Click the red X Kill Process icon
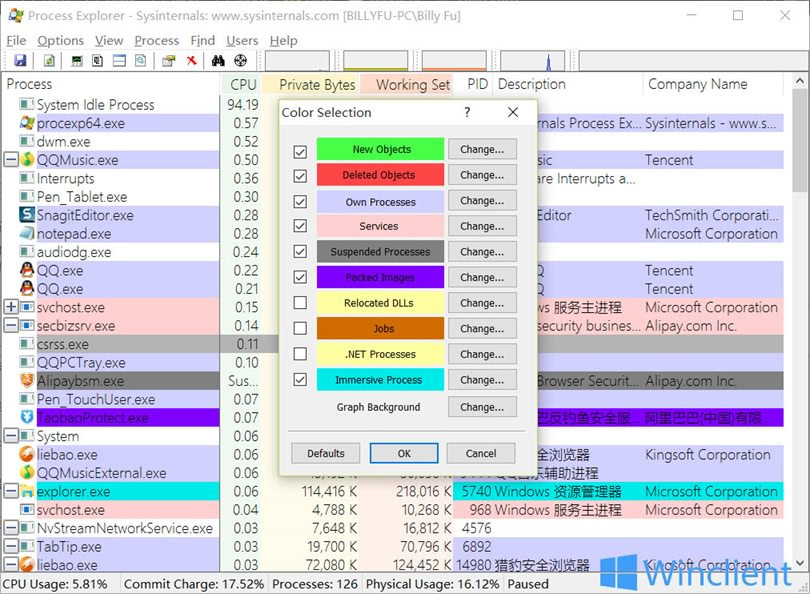 click(192, 60)
